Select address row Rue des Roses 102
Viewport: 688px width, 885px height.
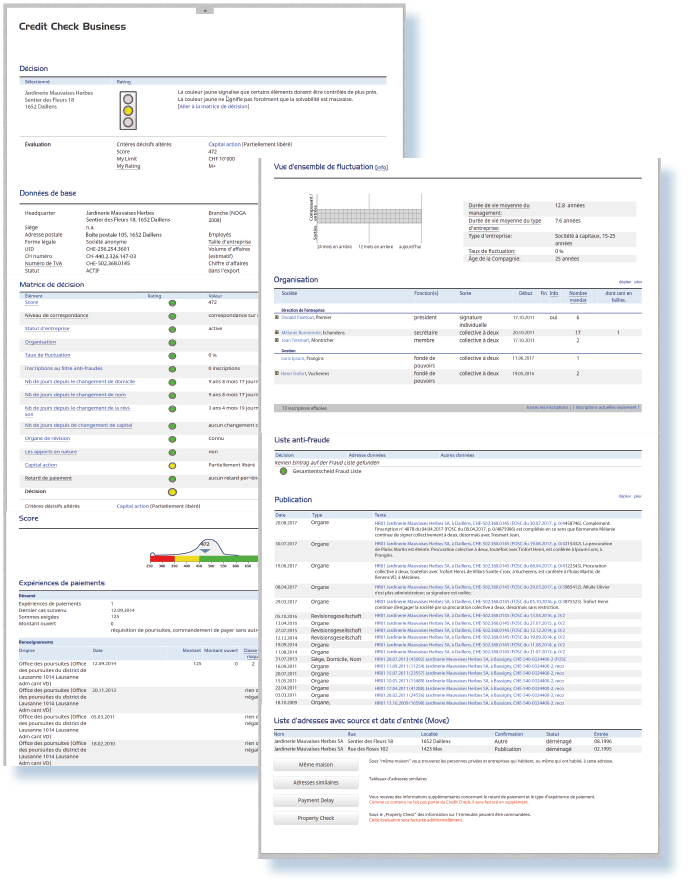coord(457,749)
